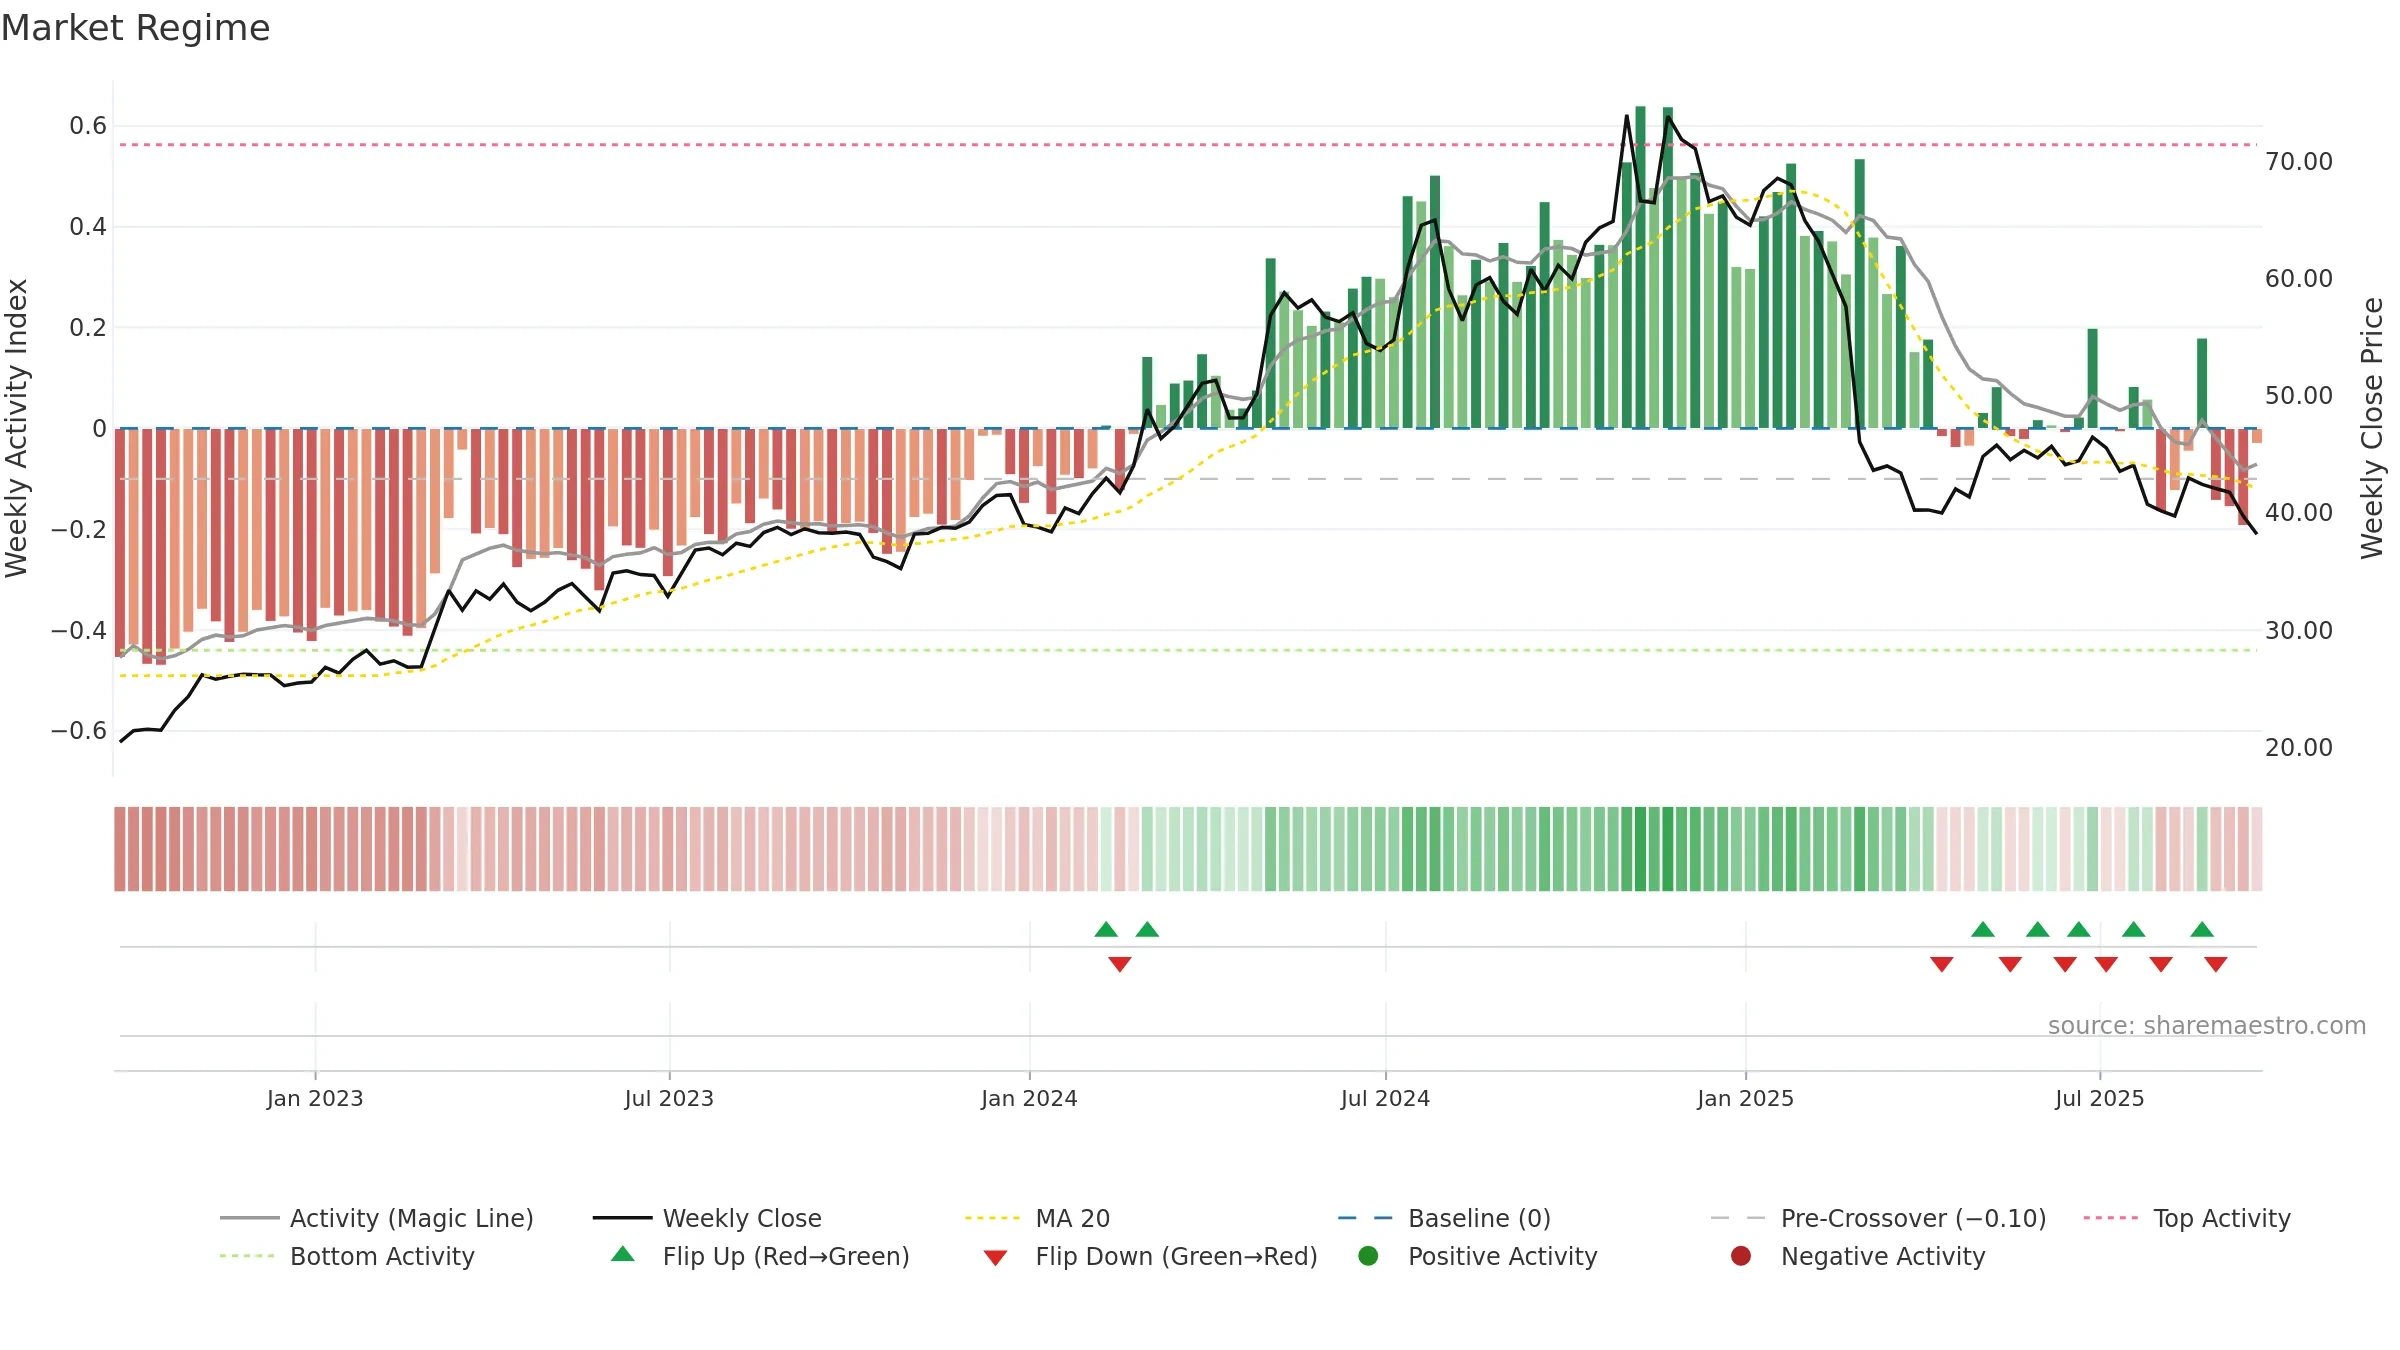Click the Jan 2024 x-axis label
The image size is (2400, 1350).
click(1029, 1098)
